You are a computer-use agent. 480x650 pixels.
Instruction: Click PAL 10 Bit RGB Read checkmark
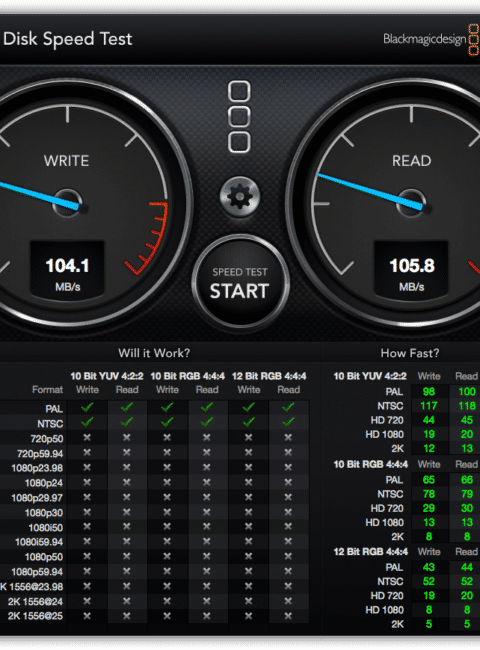(207, 407)
